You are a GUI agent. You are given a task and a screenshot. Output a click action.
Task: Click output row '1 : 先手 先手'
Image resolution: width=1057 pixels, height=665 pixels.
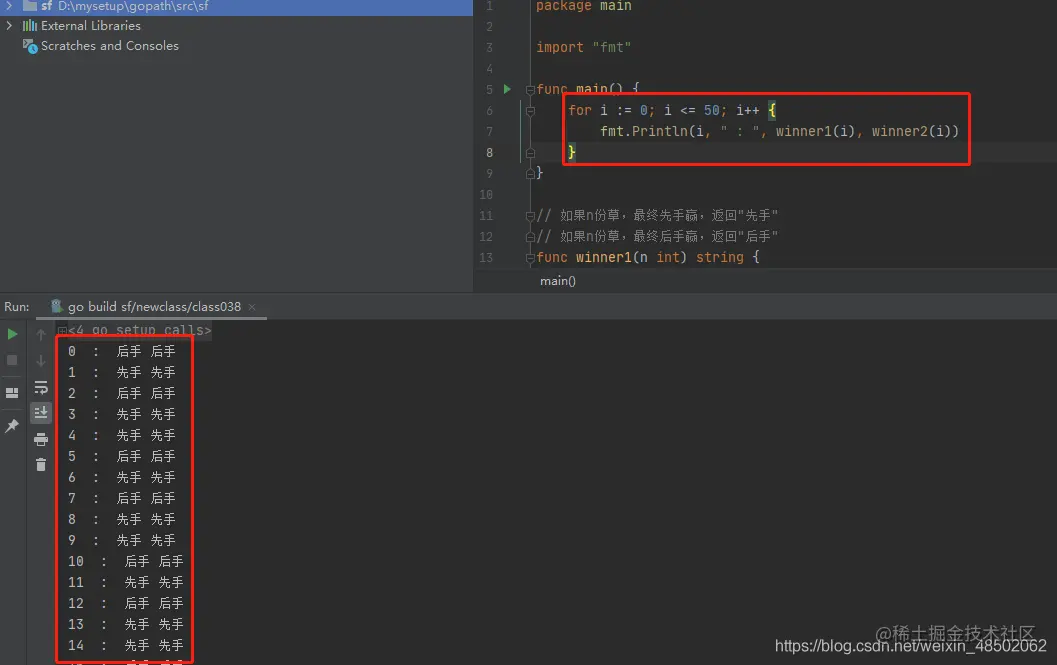[121, 372]
